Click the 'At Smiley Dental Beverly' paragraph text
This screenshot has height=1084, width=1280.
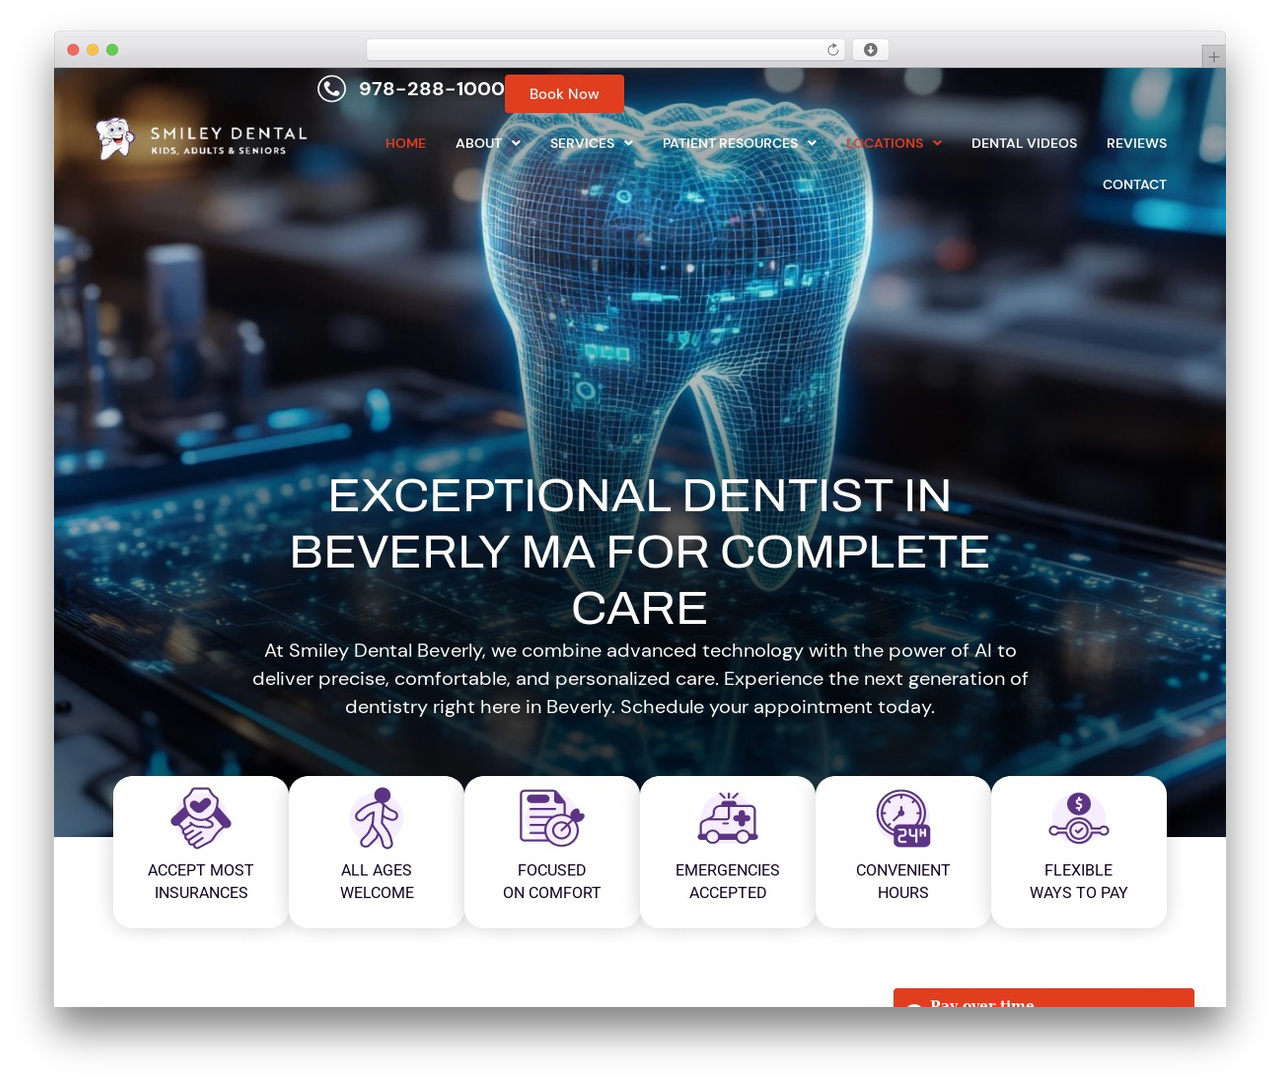640,678
